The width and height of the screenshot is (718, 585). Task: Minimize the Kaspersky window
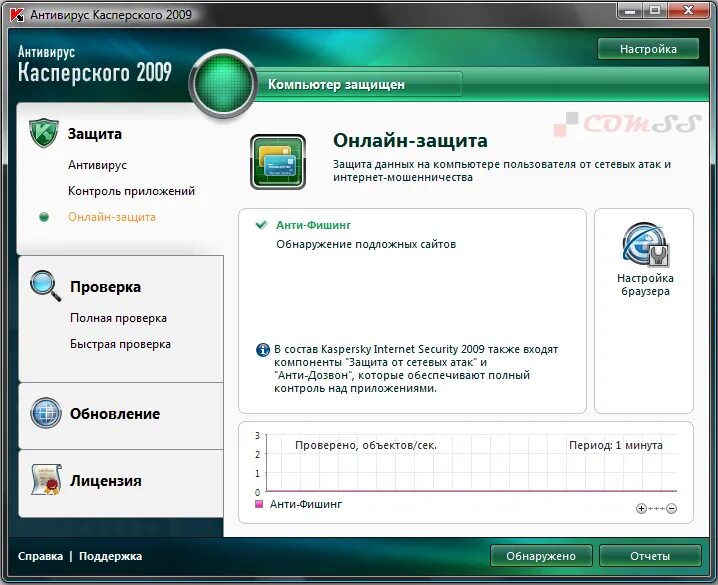(630, 10)
